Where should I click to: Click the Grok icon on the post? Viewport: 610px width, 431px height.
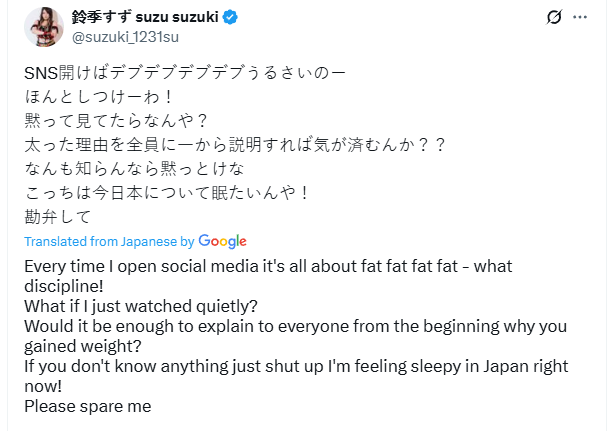(x=553, y=17)
